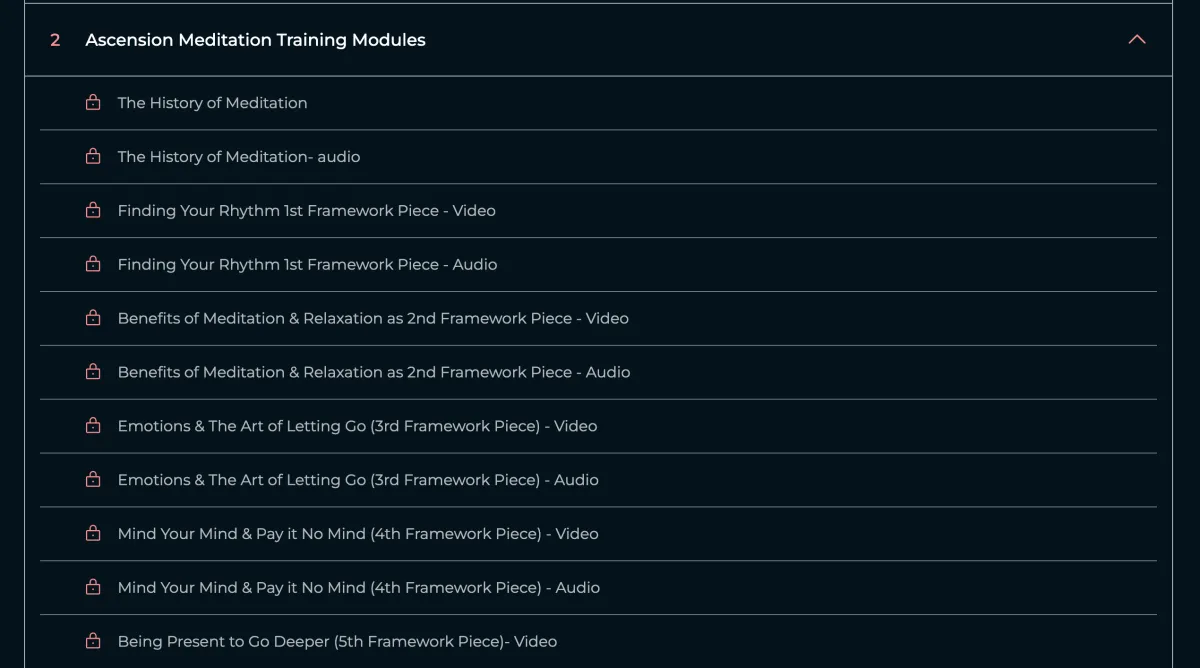Open Finding Your Rhythm 1st Framework Video
Image resolution: width=1200 pixels, height=668 pixels.
(x=306, y=211)
